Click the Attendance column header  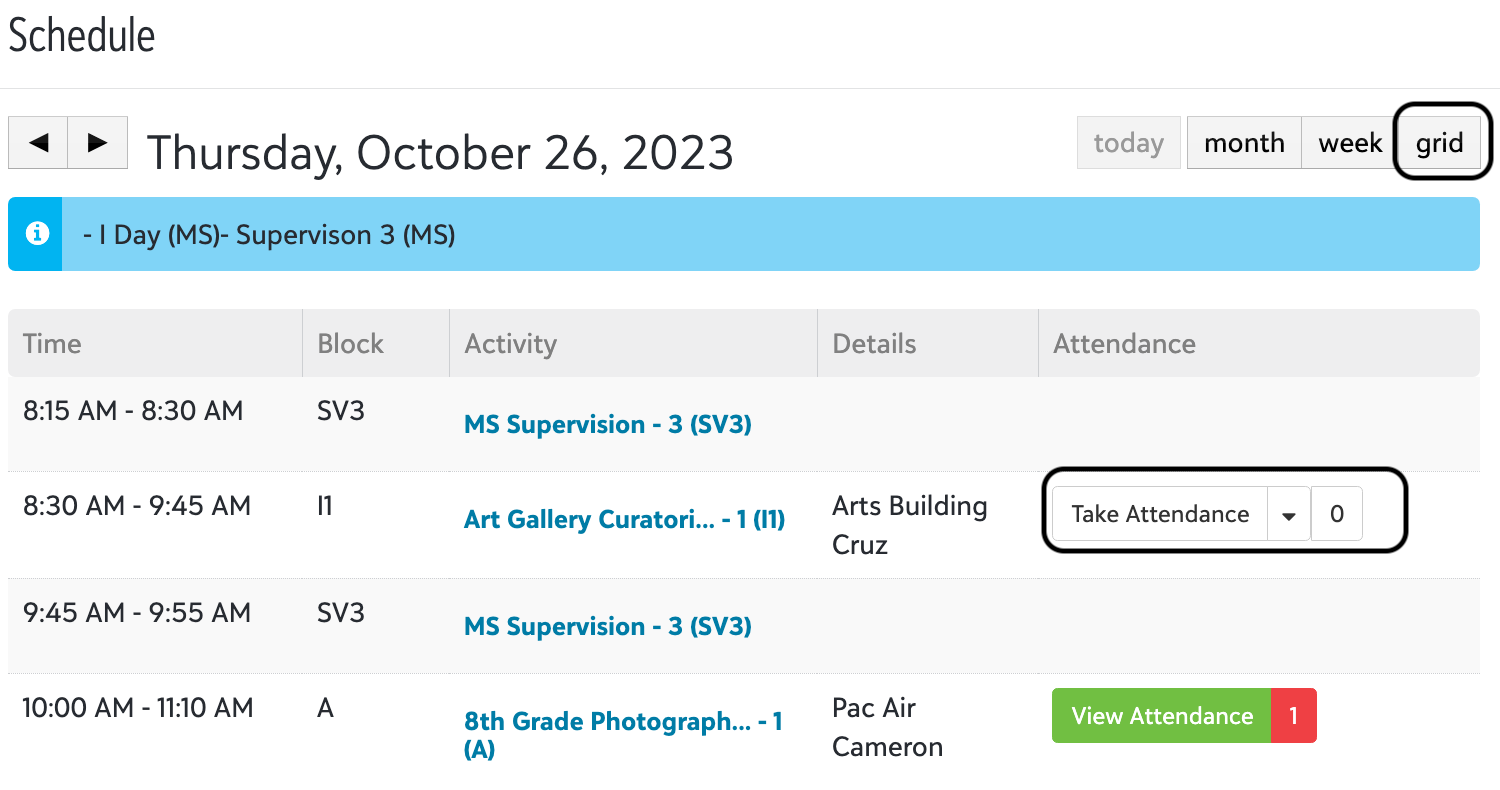pyautogui.click(x=1124, y=344)
